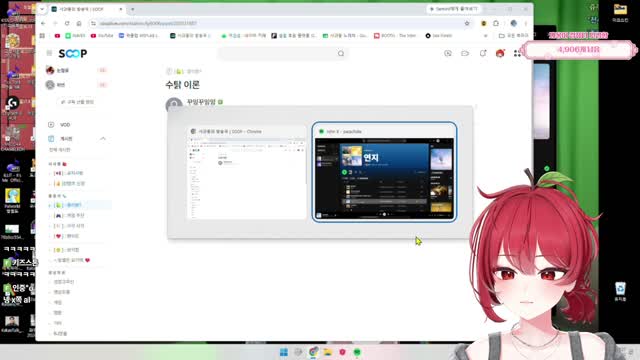Select the Spotify window thumbnail in switcher
The height and width of the screenshot is (360, 640).
pos(384,172)
